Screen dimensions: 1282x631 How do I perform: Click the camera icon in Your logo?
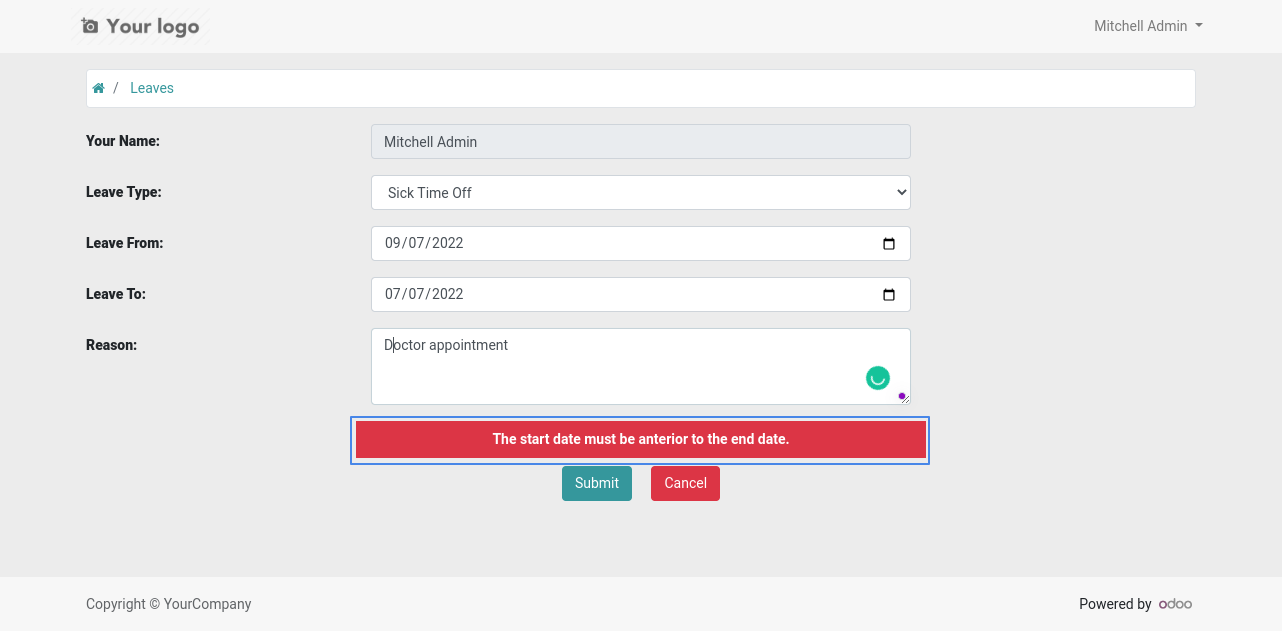90,26
